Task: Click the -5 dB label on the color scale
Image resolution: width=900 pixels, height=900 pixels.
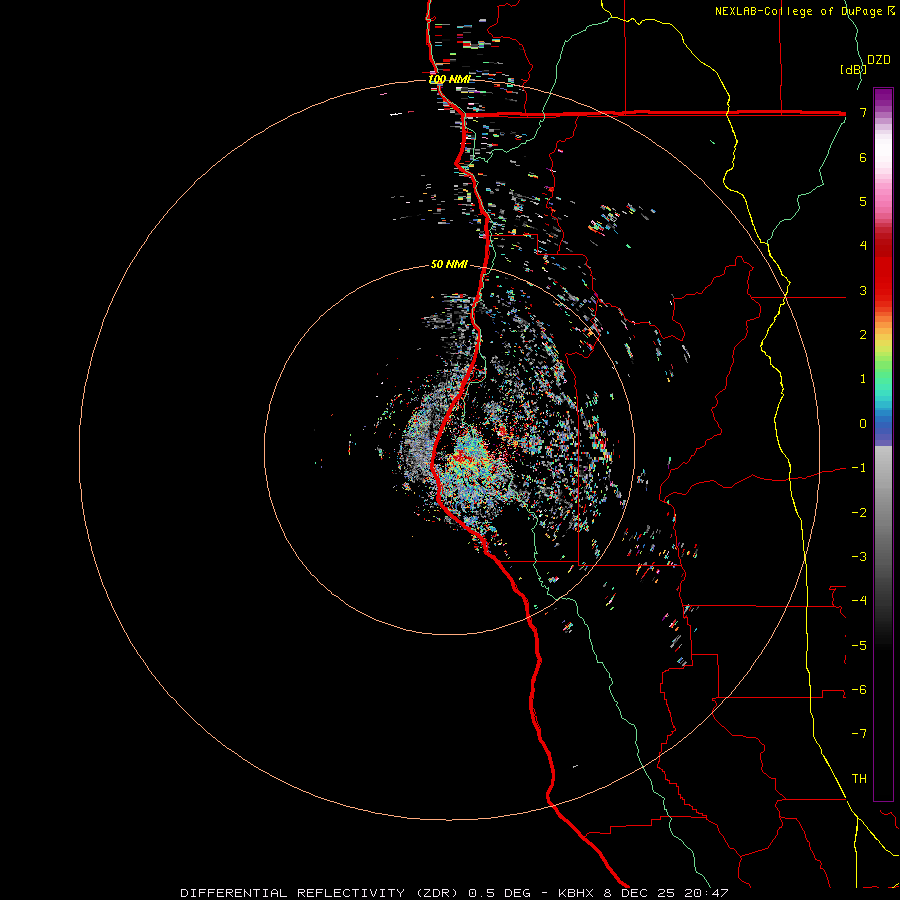Action: point(859,646)
